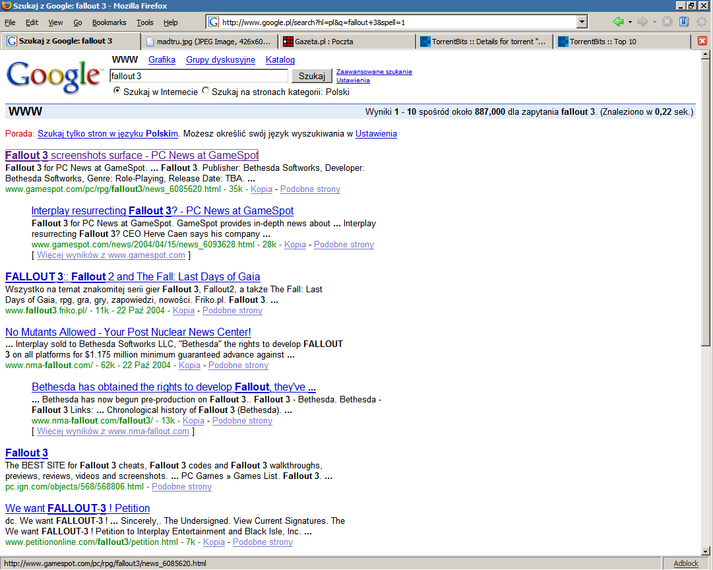Close current tab with red X
Screen dimensions: 713x570
pos(703,41)
